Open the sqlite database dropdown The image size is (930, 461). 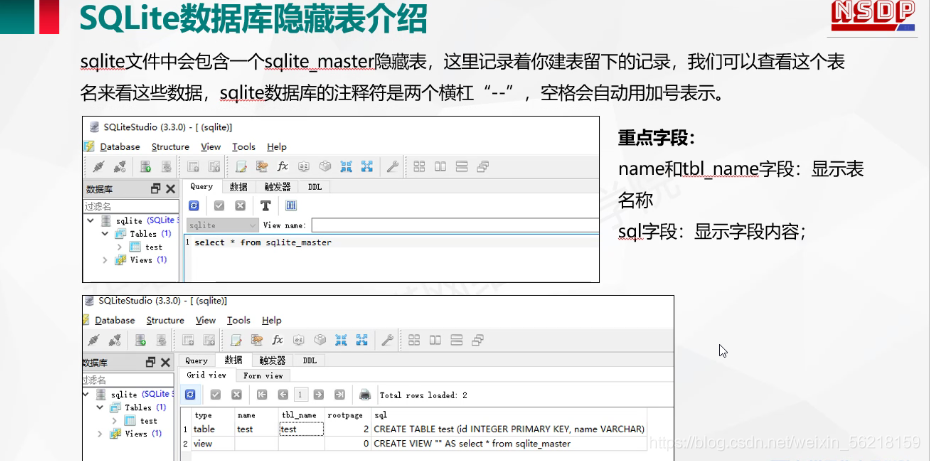click(222, 225)
